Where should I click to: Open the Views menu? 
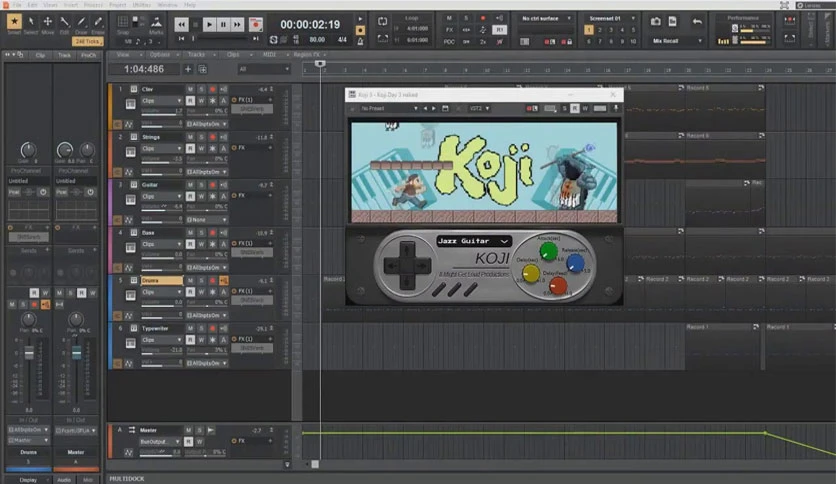point(50,5)
